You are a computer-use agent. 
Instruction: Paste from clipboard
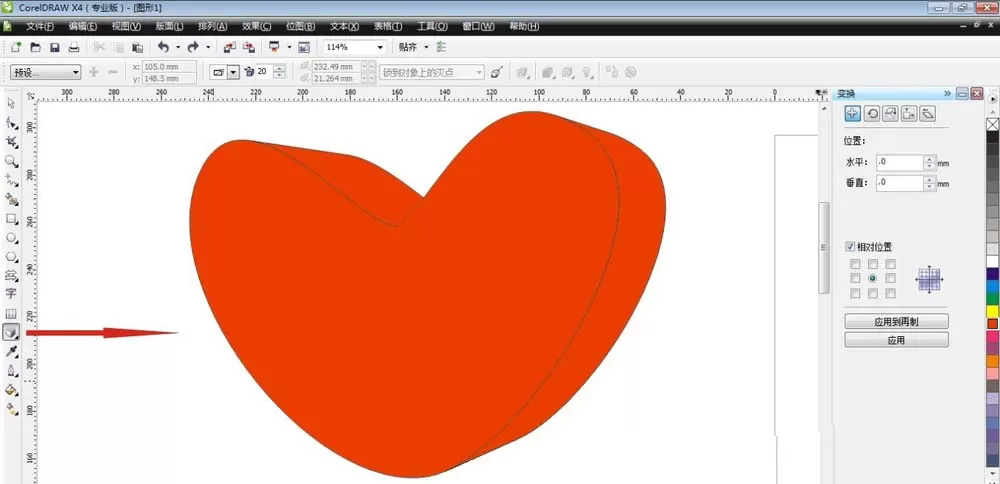pos(137,47)
